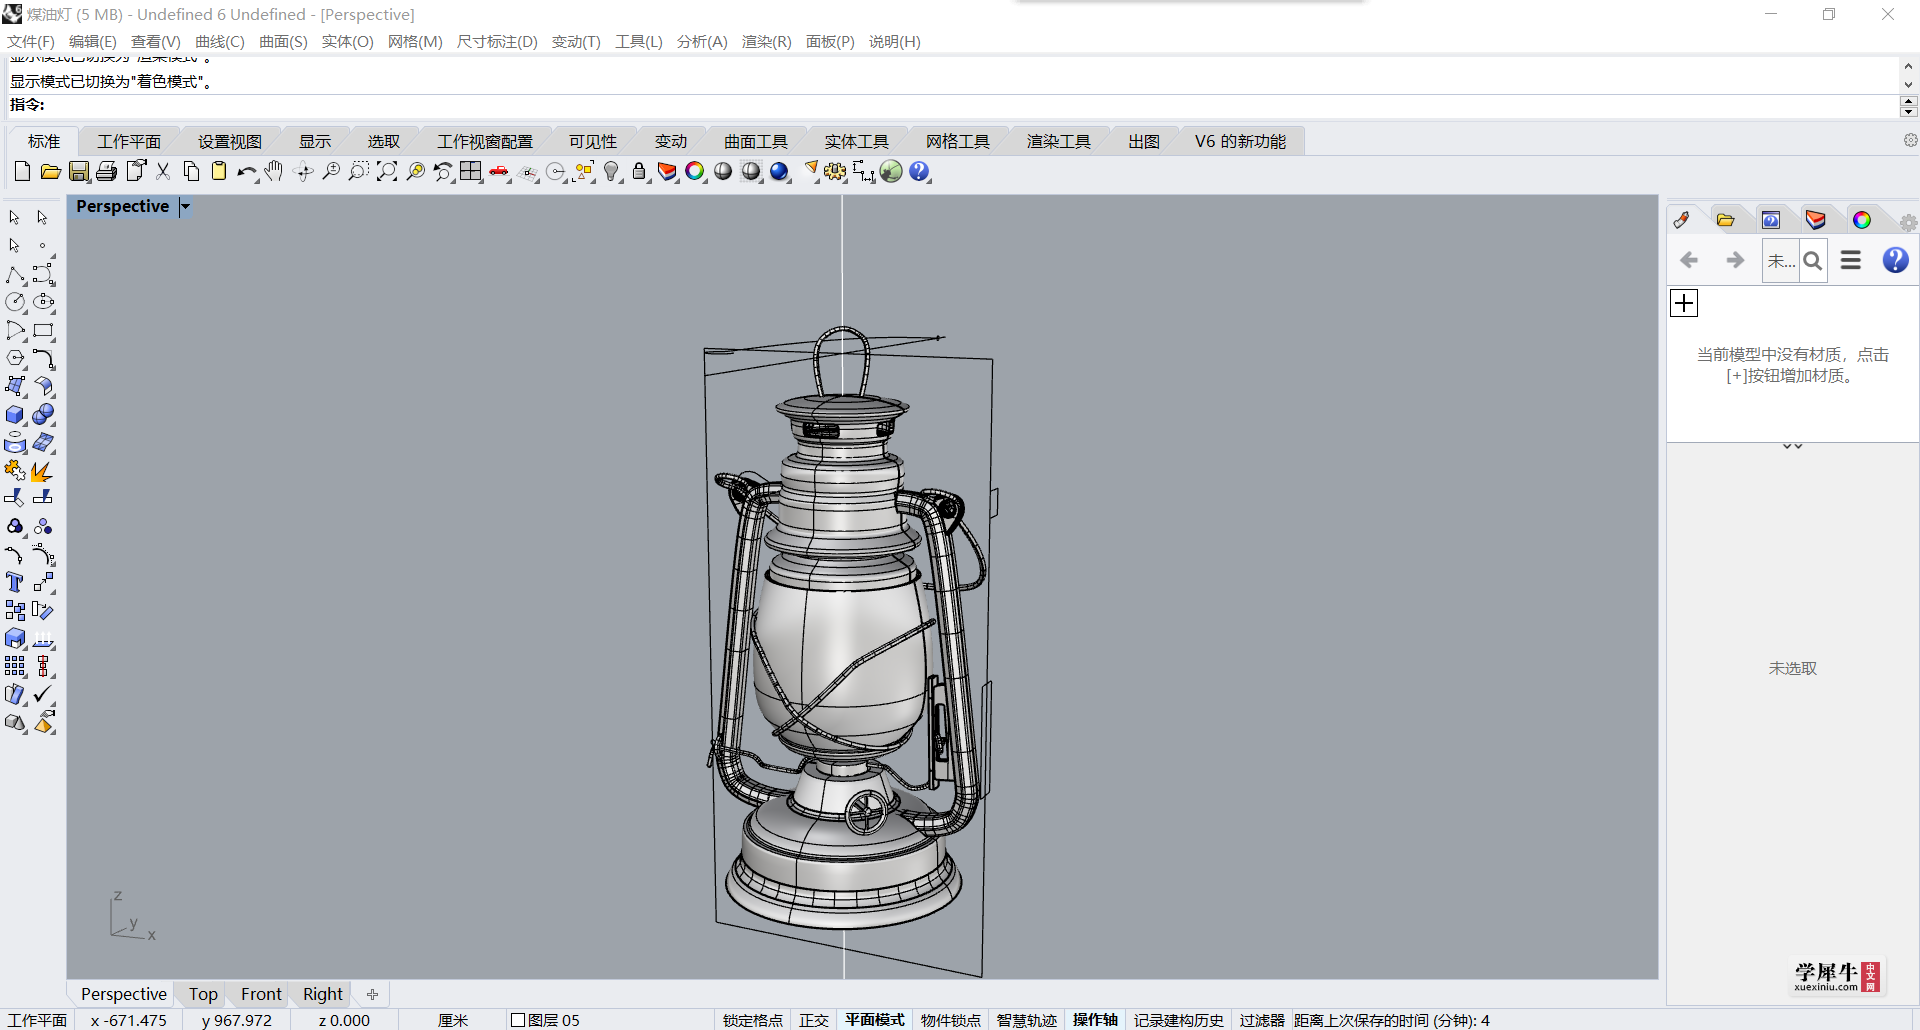Open a file with the folder icon
The height and width of the screenshot is (1030, 1920).
pos(50,172)
